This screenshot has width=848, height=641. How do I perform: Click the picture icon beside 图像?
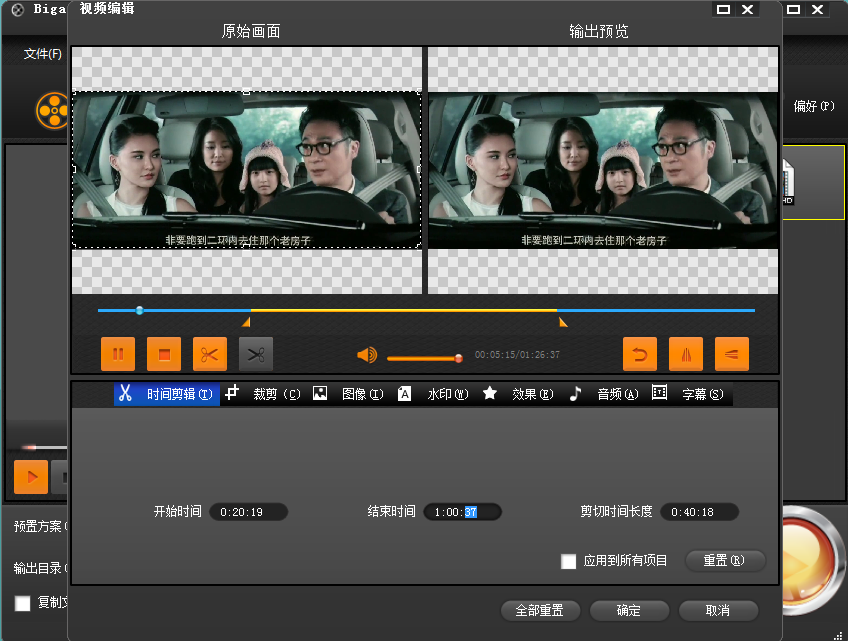[x=320, y=393]
